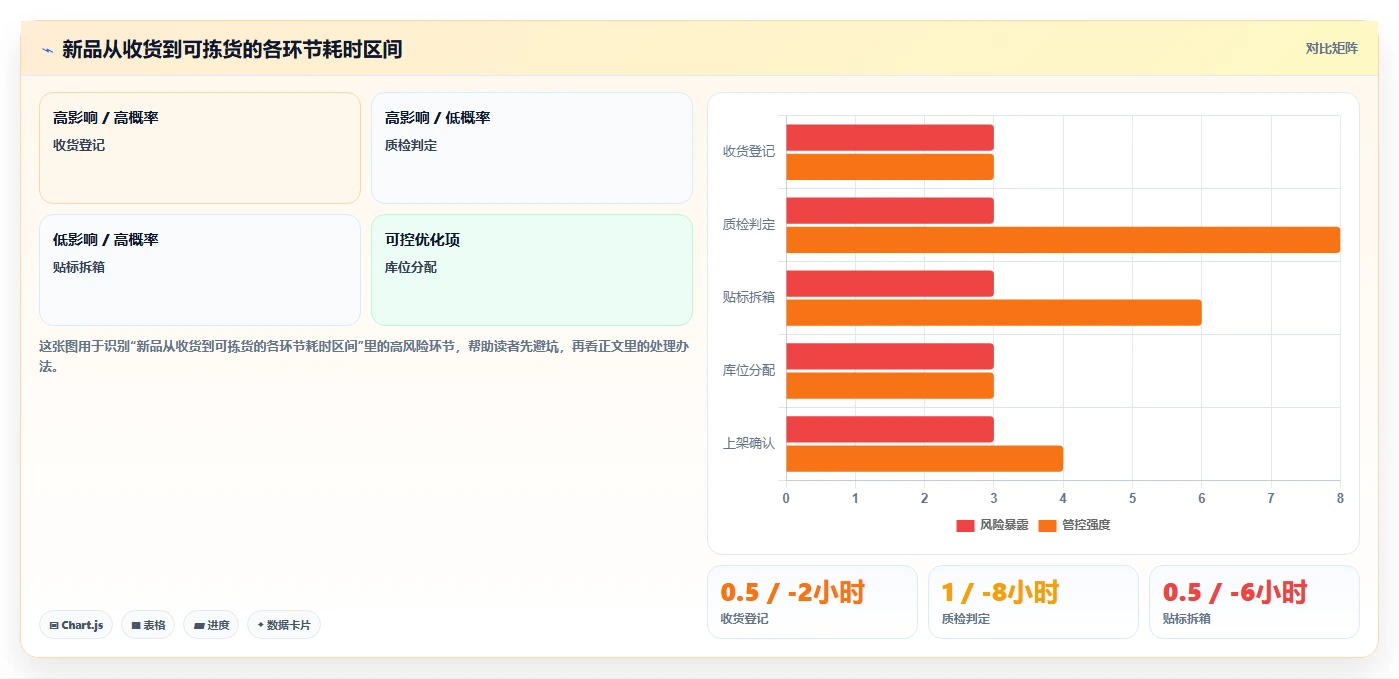The image size is (1399, 679).
Task: Open the 0.5 / -6小时 data card
Action: (x=1254, y=602)
